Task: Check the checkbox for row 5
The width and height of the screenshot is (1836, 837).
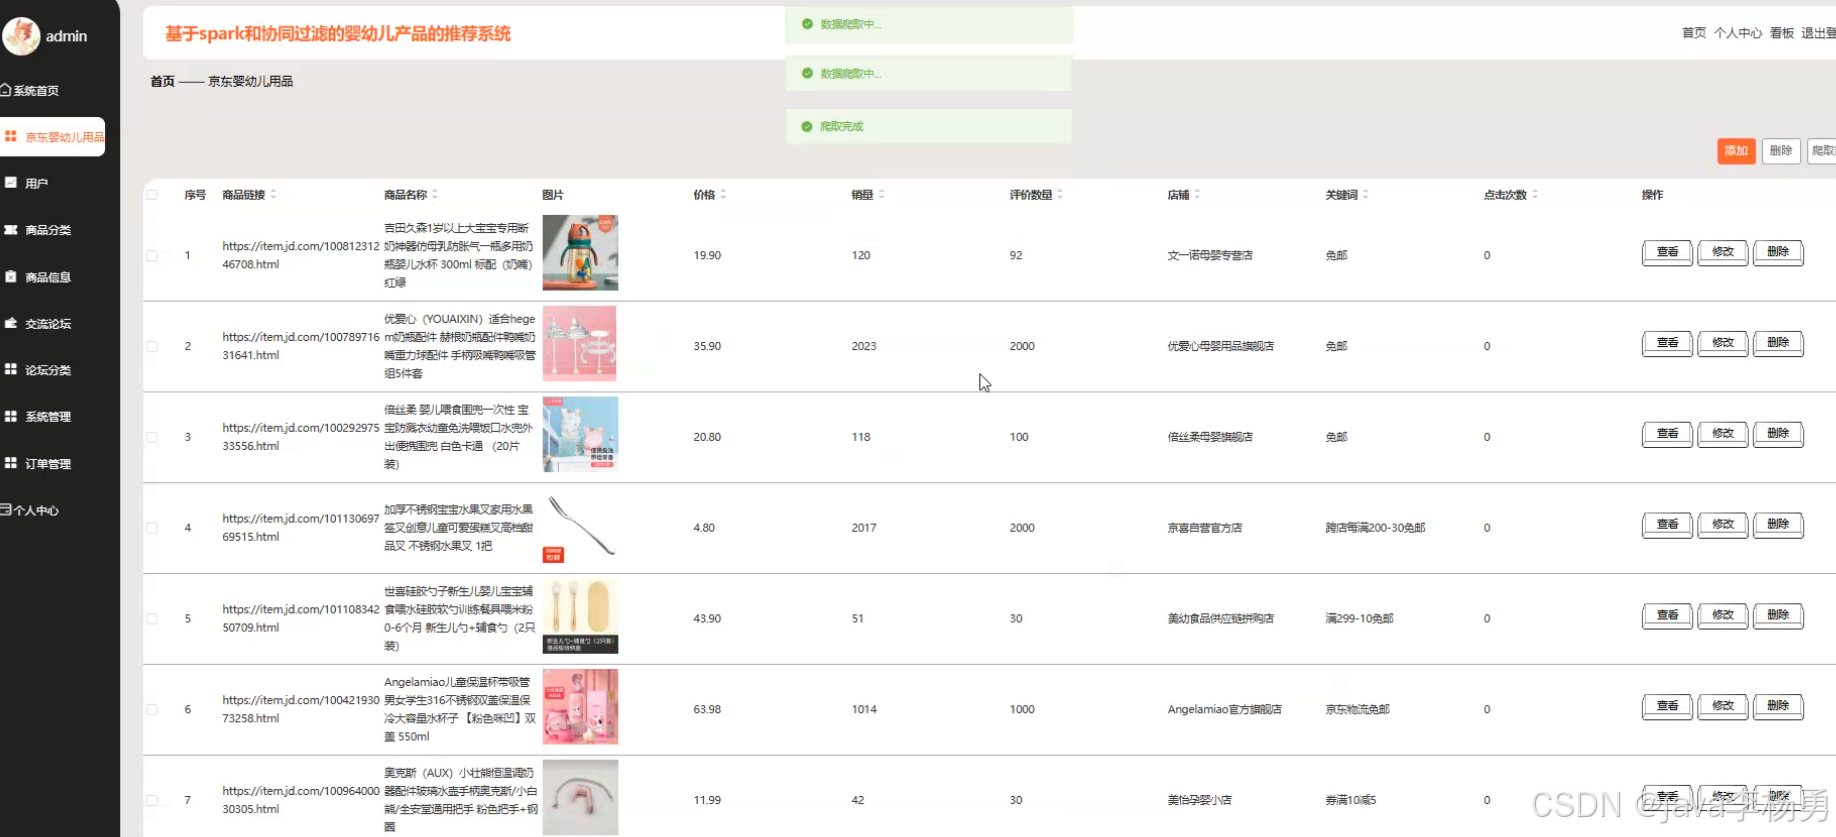Action: click(152, 619)
